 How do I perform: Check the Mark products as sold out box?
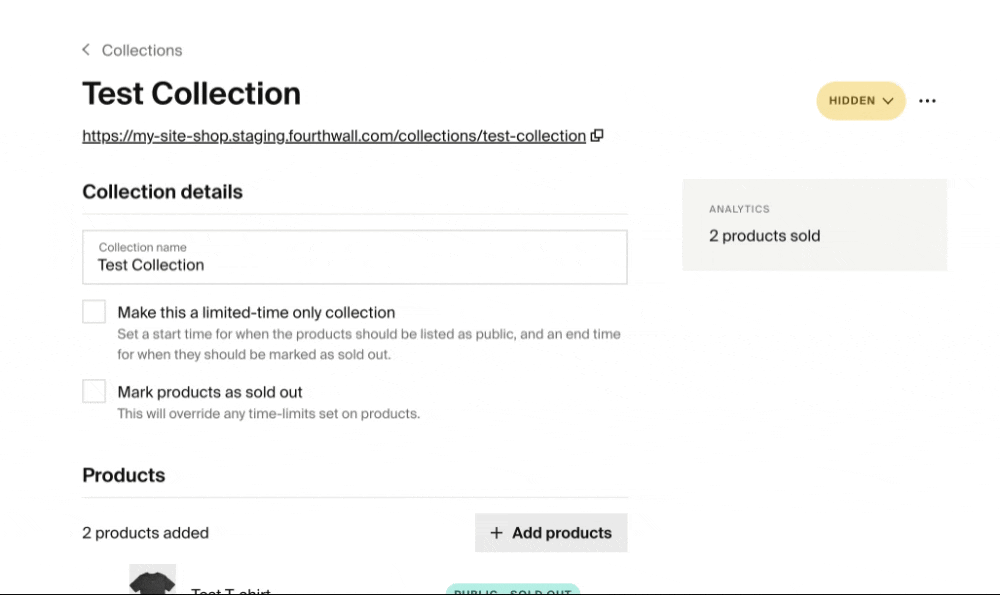pos(94,391)
